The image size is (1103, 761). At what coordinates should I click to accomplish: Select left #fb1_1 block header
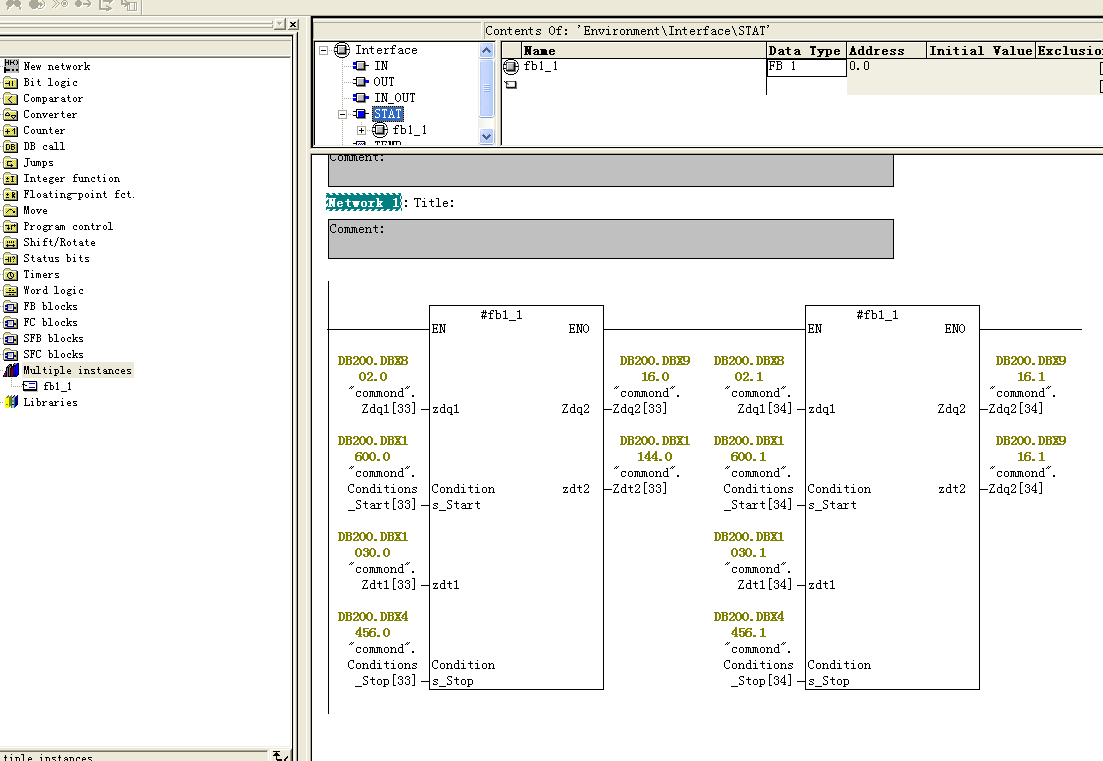[502, 314]
